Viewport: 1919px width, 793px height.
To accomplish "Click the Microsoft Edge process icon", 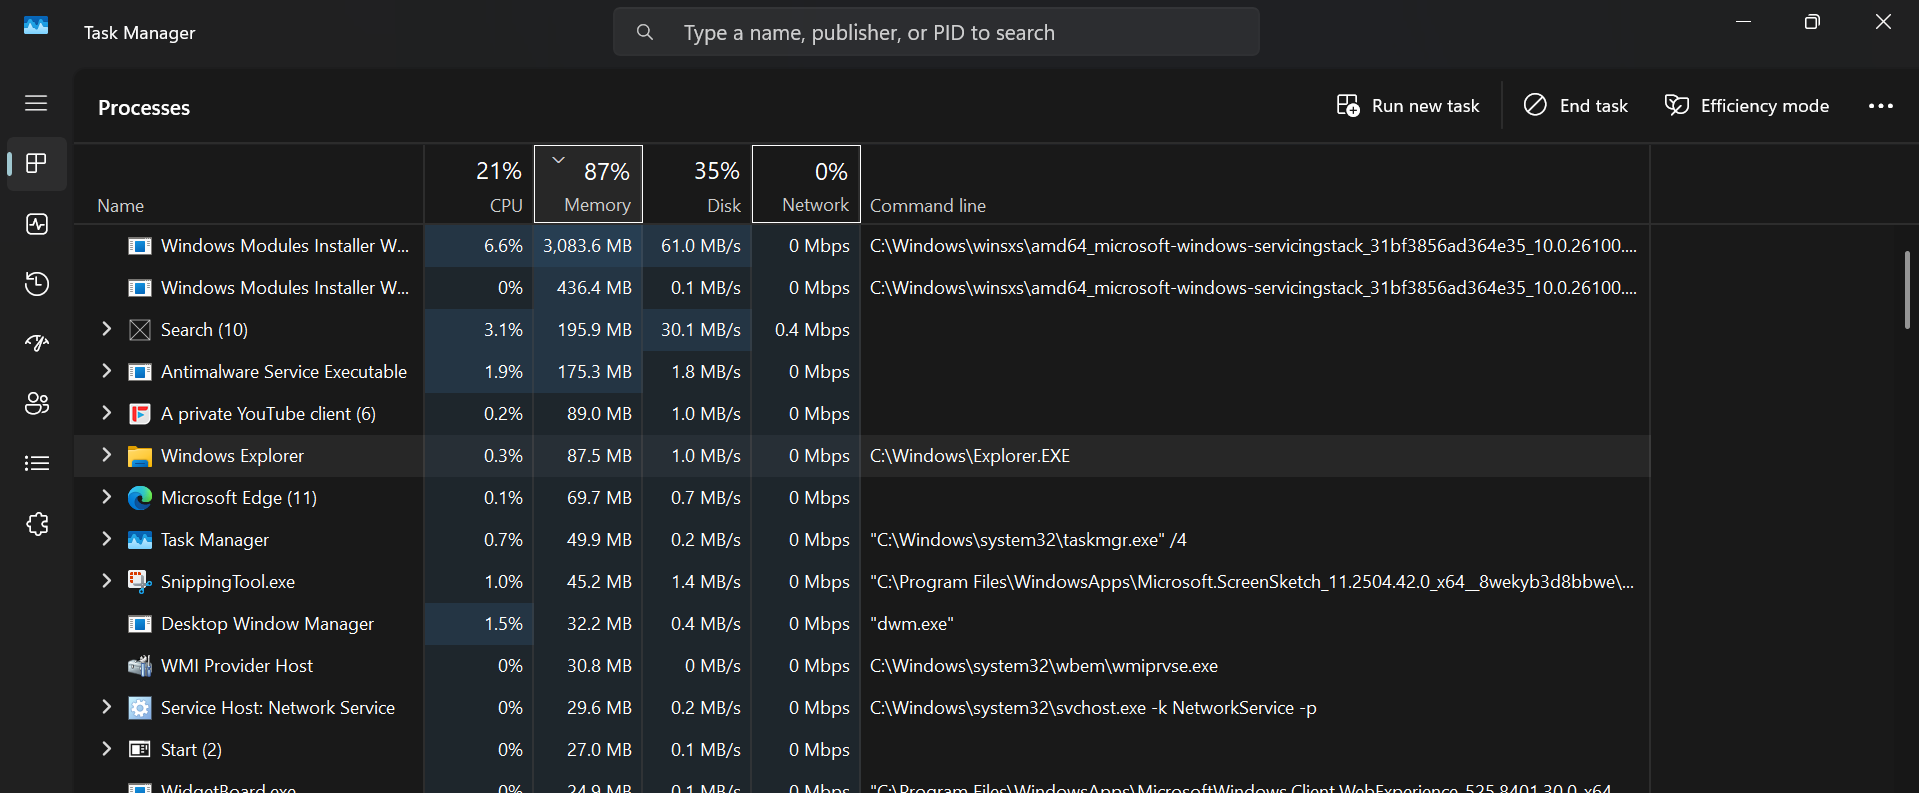I will point(140,498).
